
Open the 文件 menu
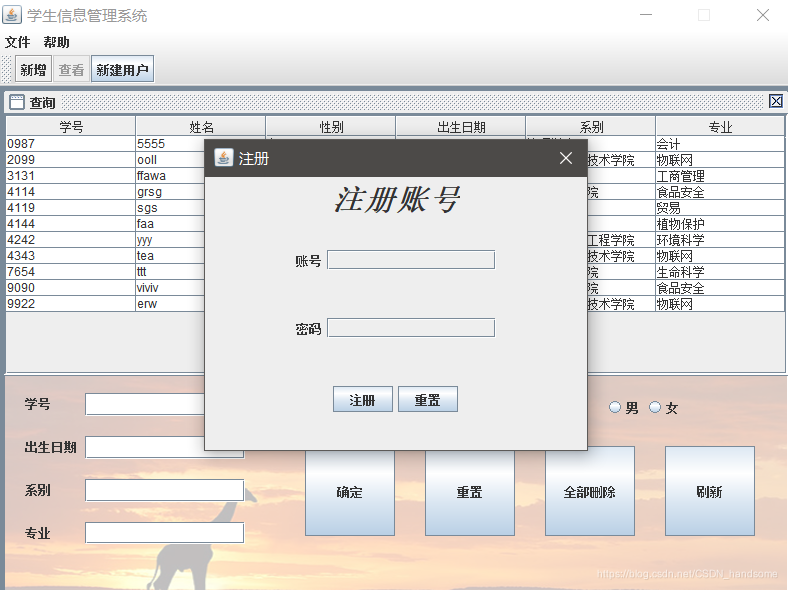18,42
